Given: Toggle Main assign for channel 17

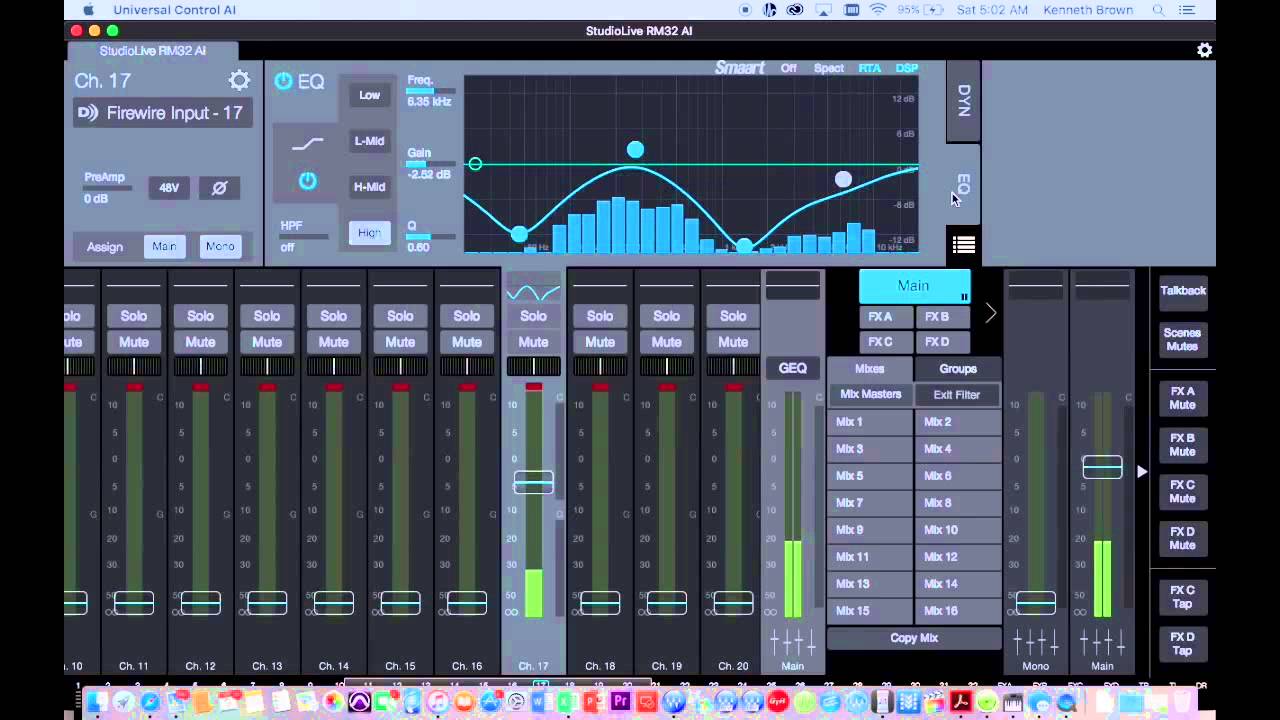Looking at the screenshot, I should point(164,247).
